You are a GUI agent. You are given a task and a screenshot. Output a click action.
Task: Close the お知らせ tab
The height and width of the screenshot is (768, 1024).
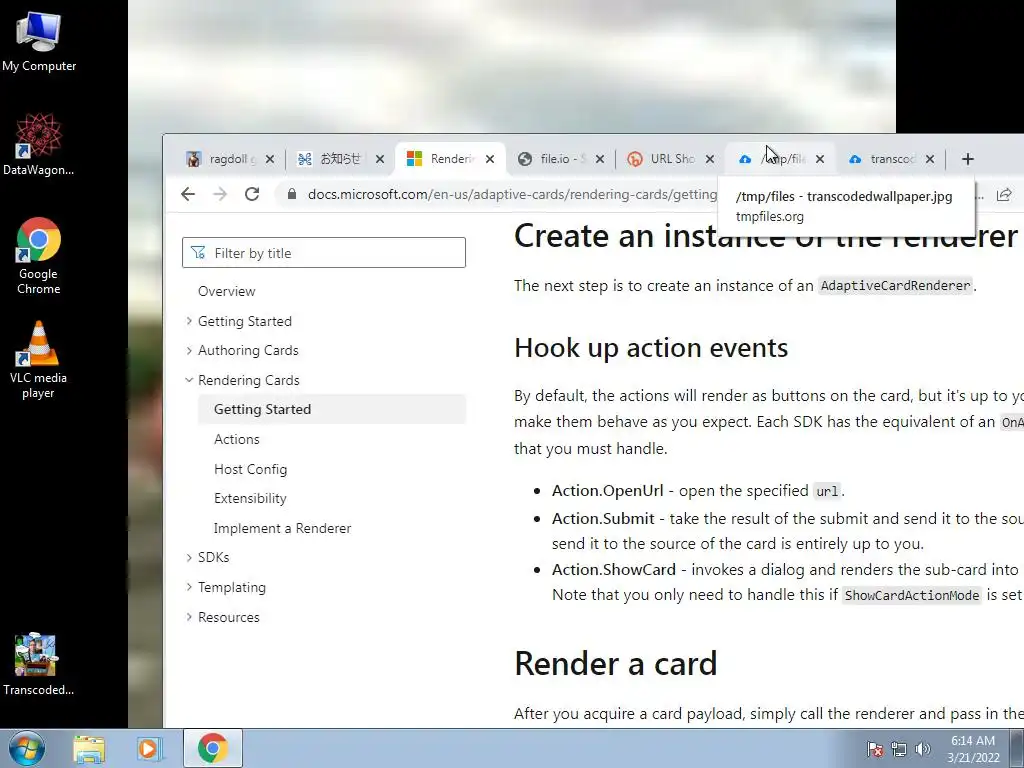(x=380, y=159)
